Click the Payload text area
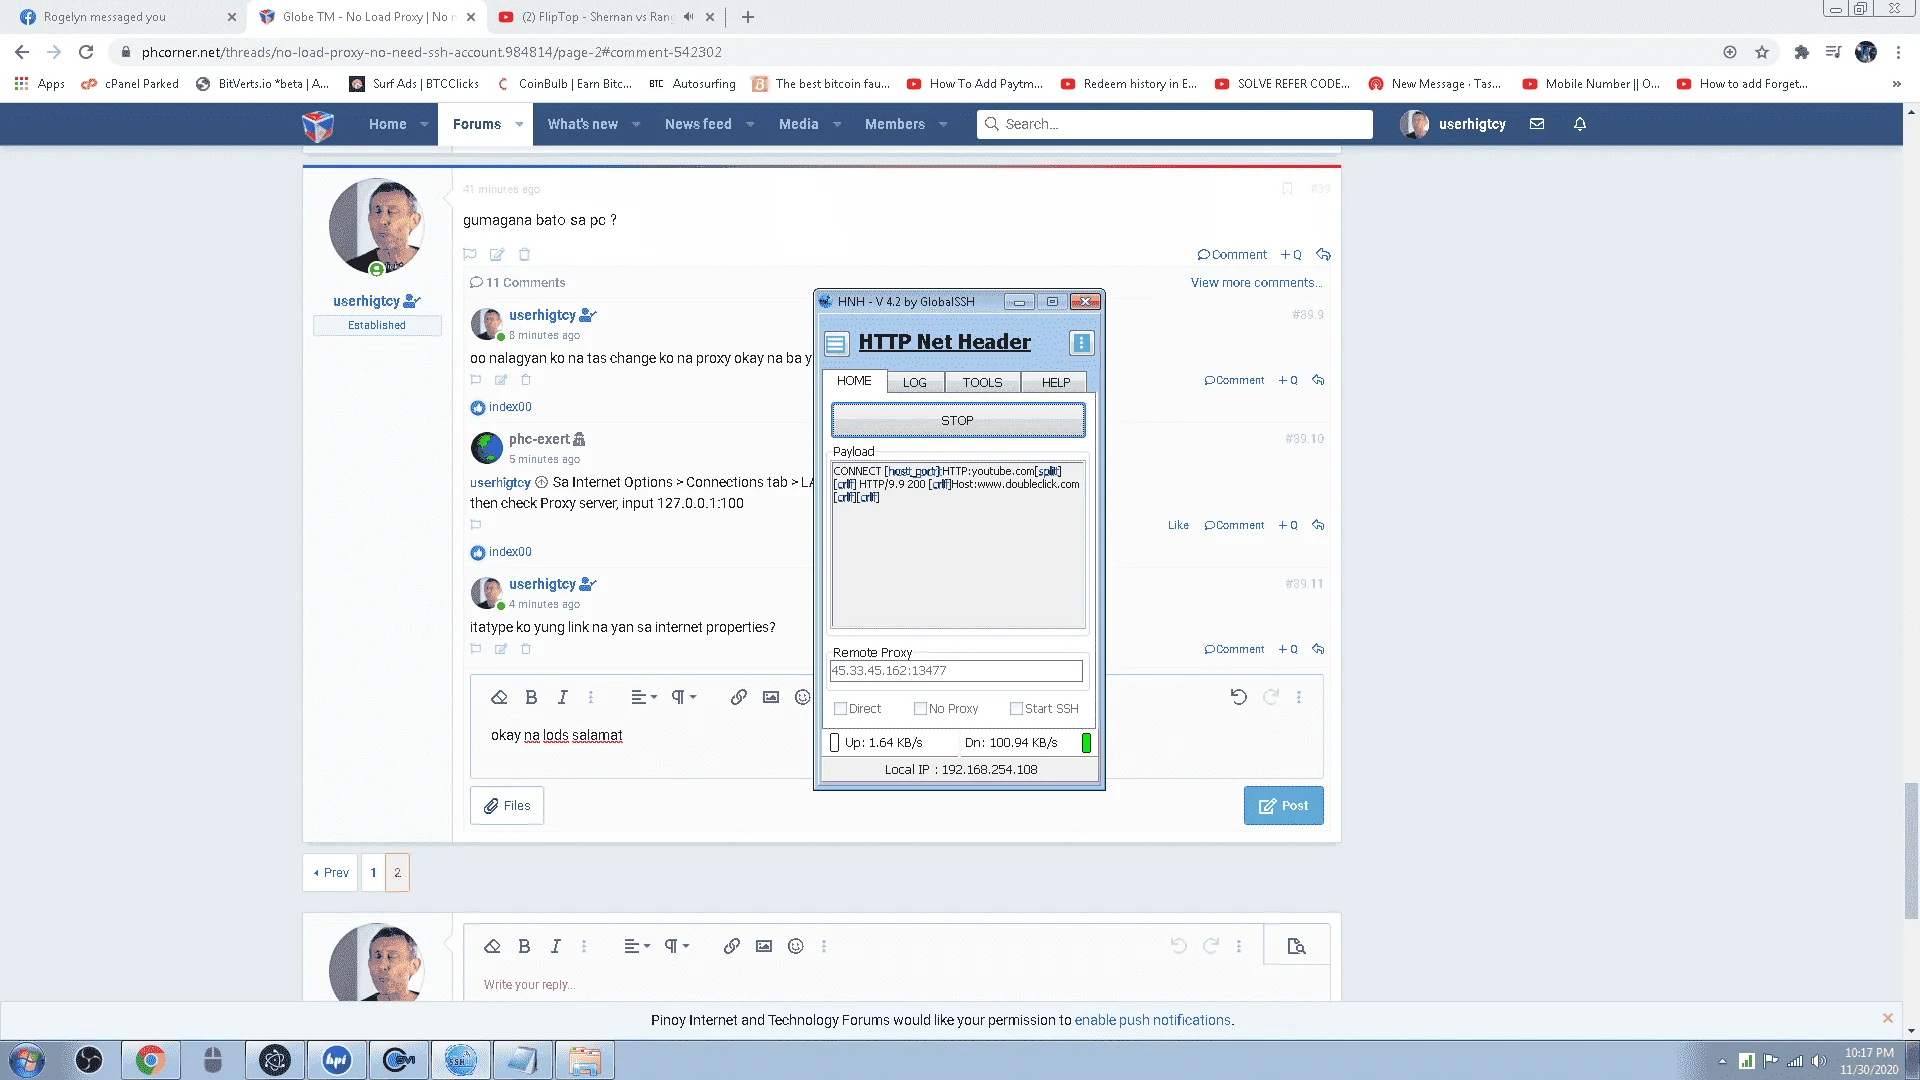The image size is (1920, 1080). [x=957, y=545]
